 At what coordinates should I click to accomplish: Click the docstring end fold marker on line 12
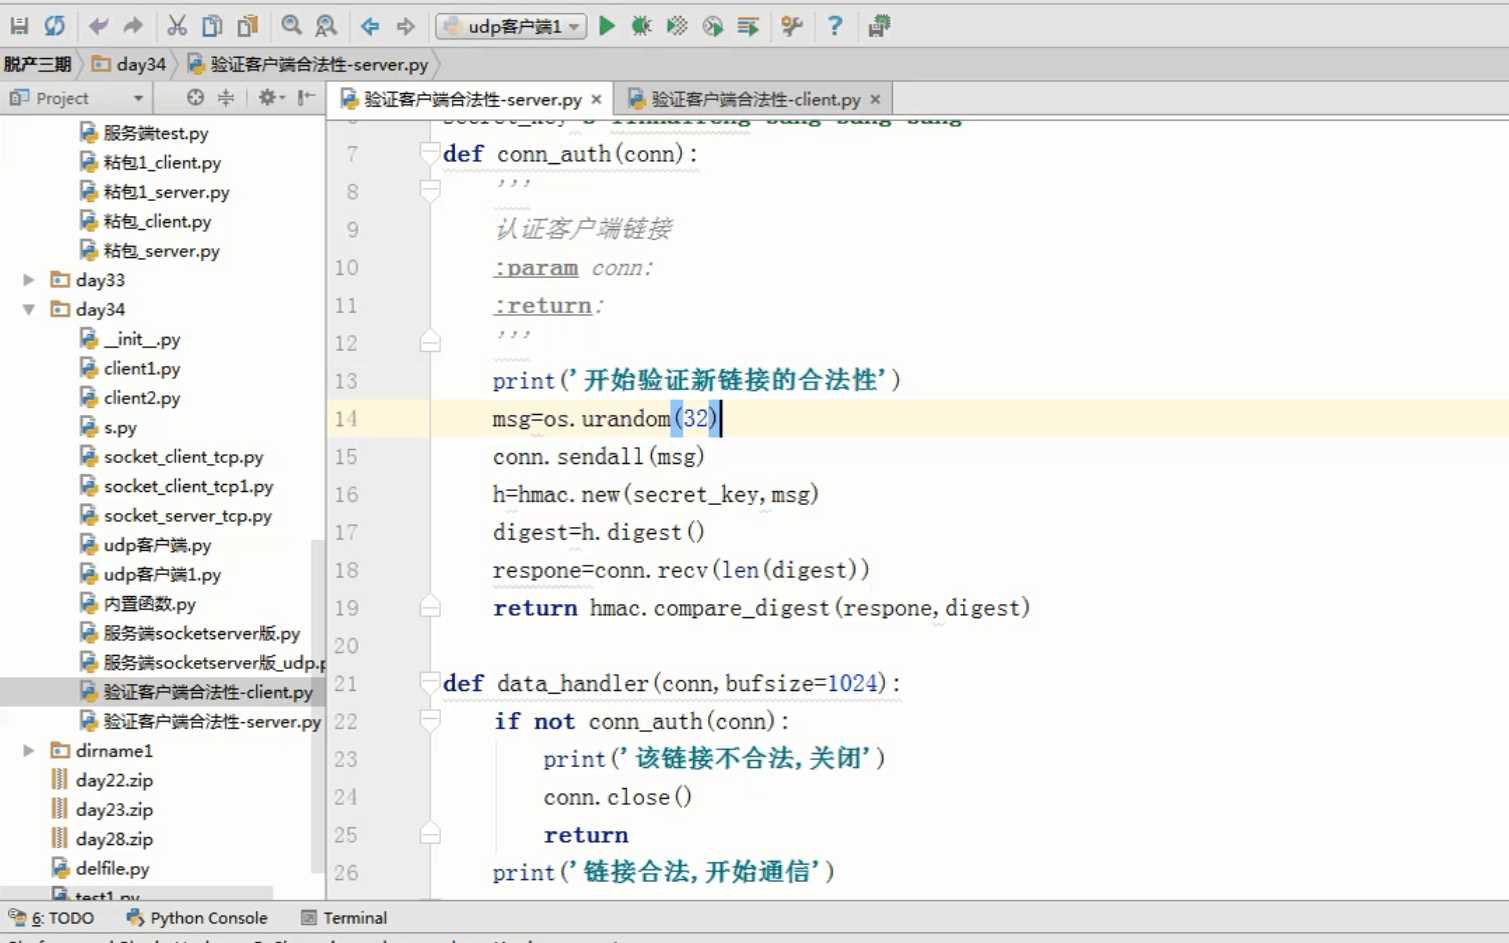[x=430, y=342]
